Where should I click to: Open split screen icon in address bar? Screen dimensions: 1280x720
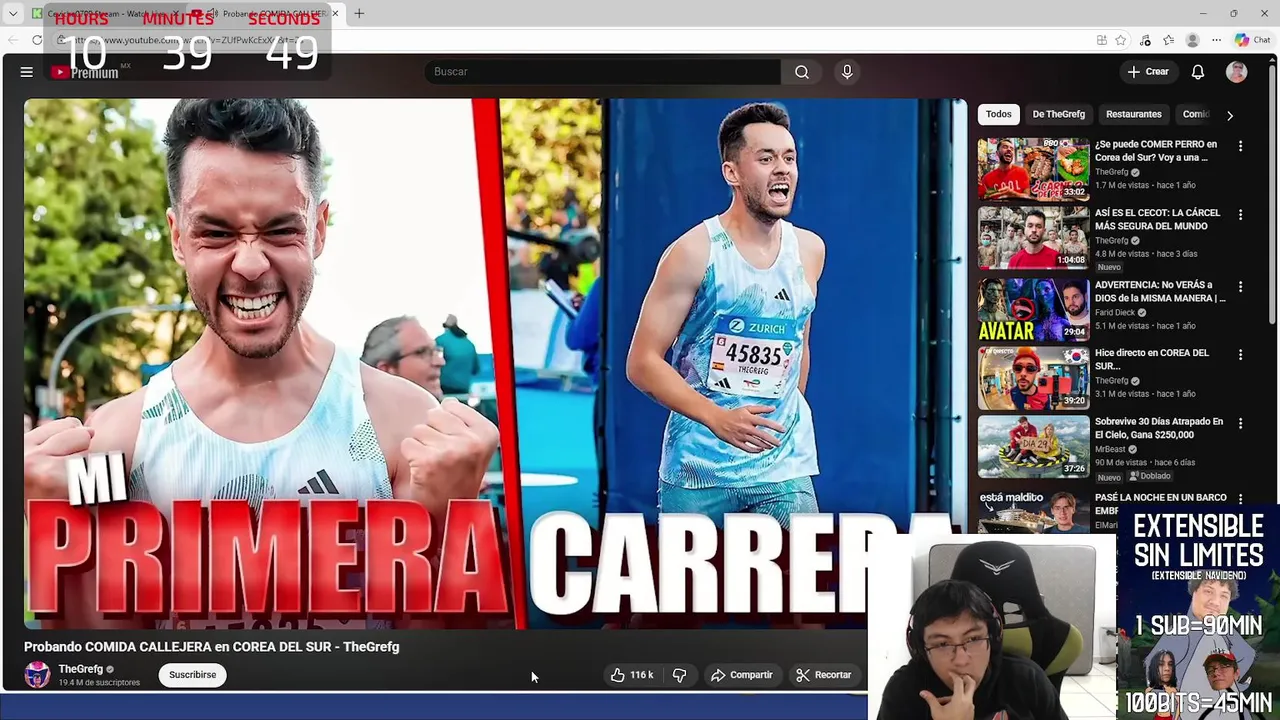coord(1101,40)
